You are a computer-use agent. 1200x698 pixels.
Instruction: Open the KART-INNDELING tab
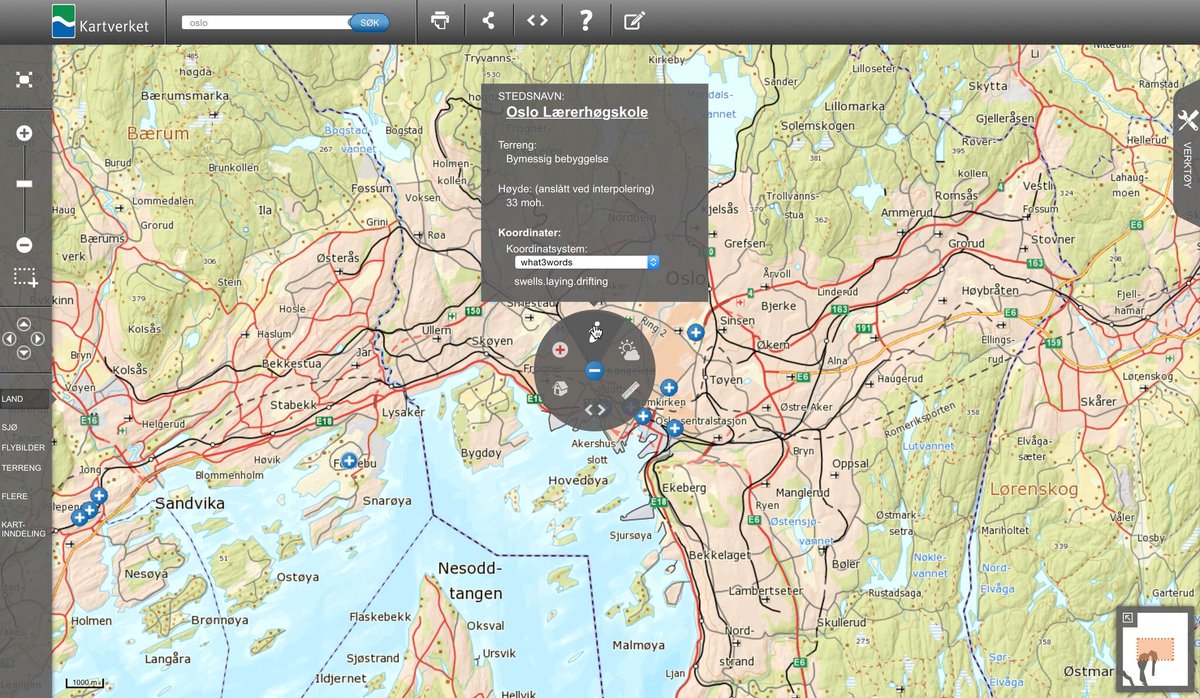(25, 529)
